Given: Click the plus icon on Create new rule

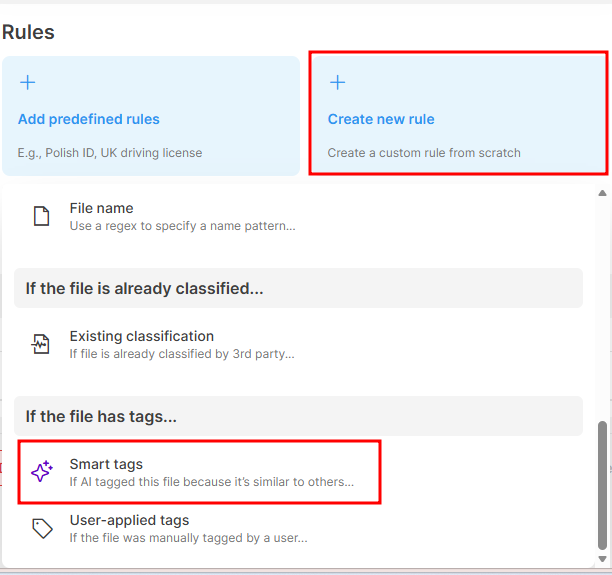Looking at the screenshot, I should [337, 83].
